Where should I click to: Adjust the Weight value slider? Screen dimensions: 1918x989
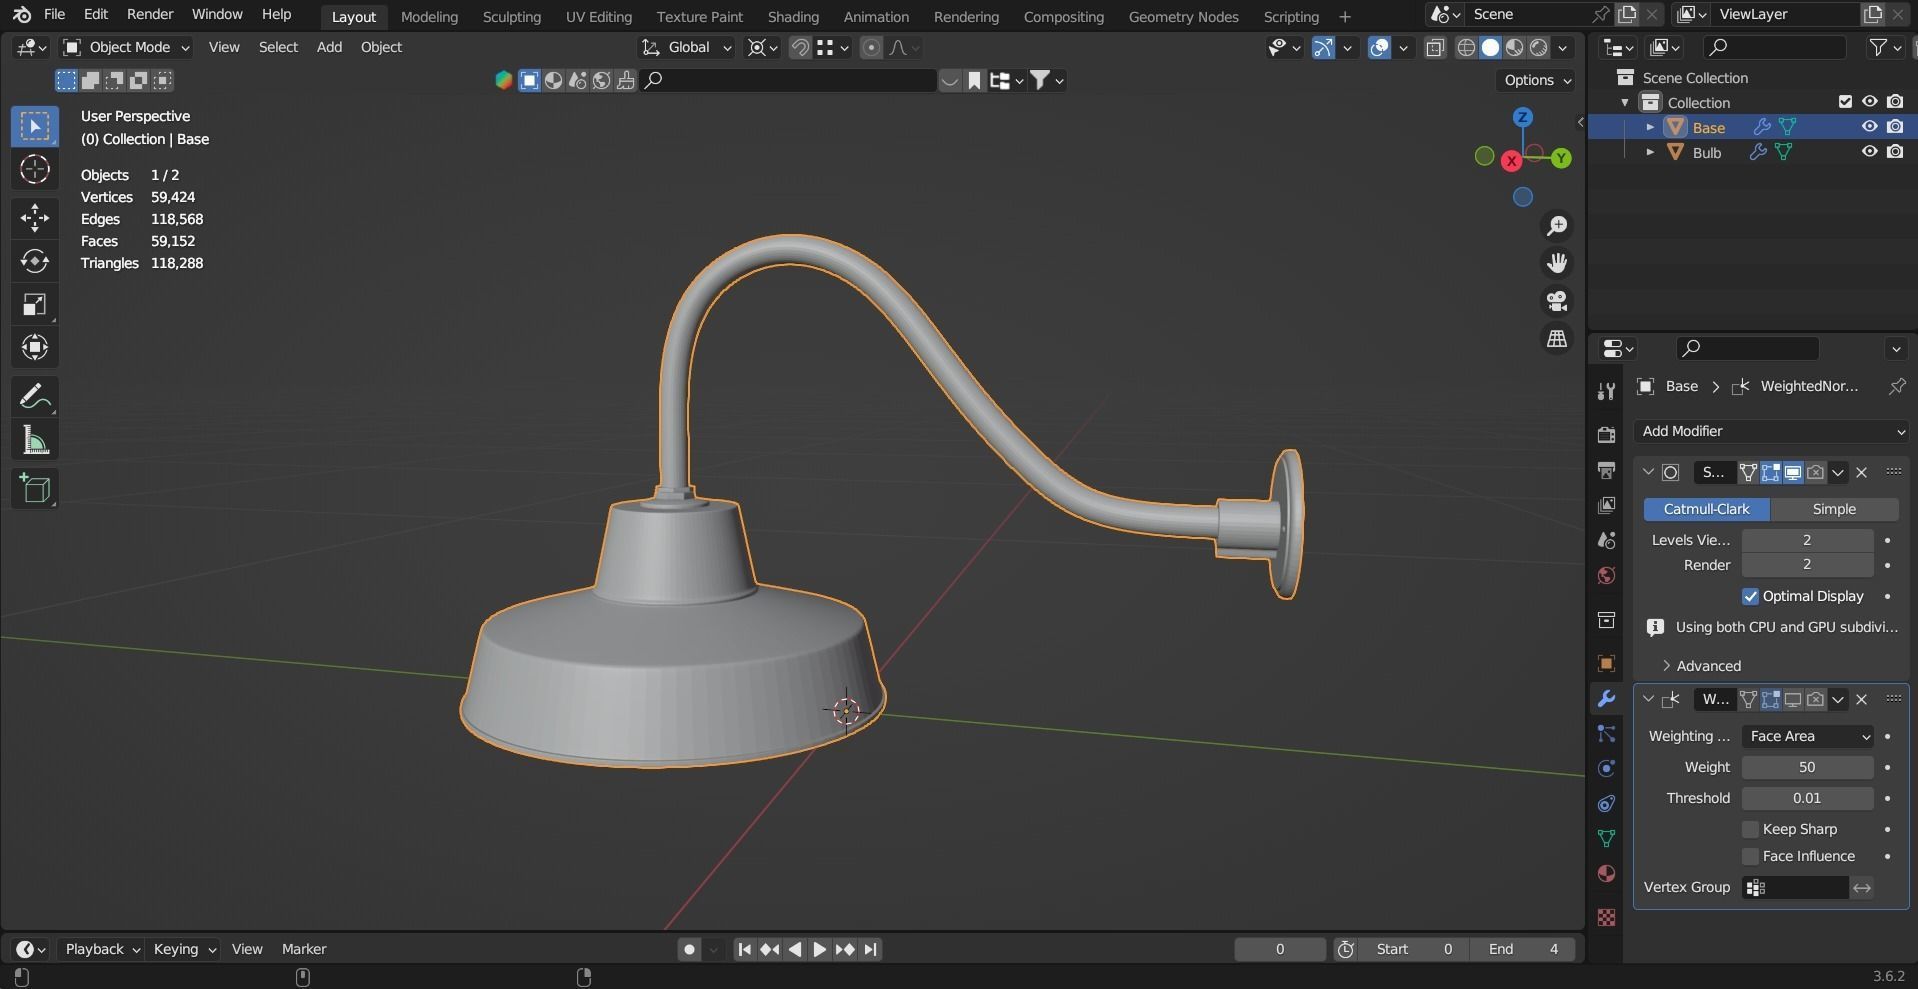pyautogui.click(x=1807, y=767)
